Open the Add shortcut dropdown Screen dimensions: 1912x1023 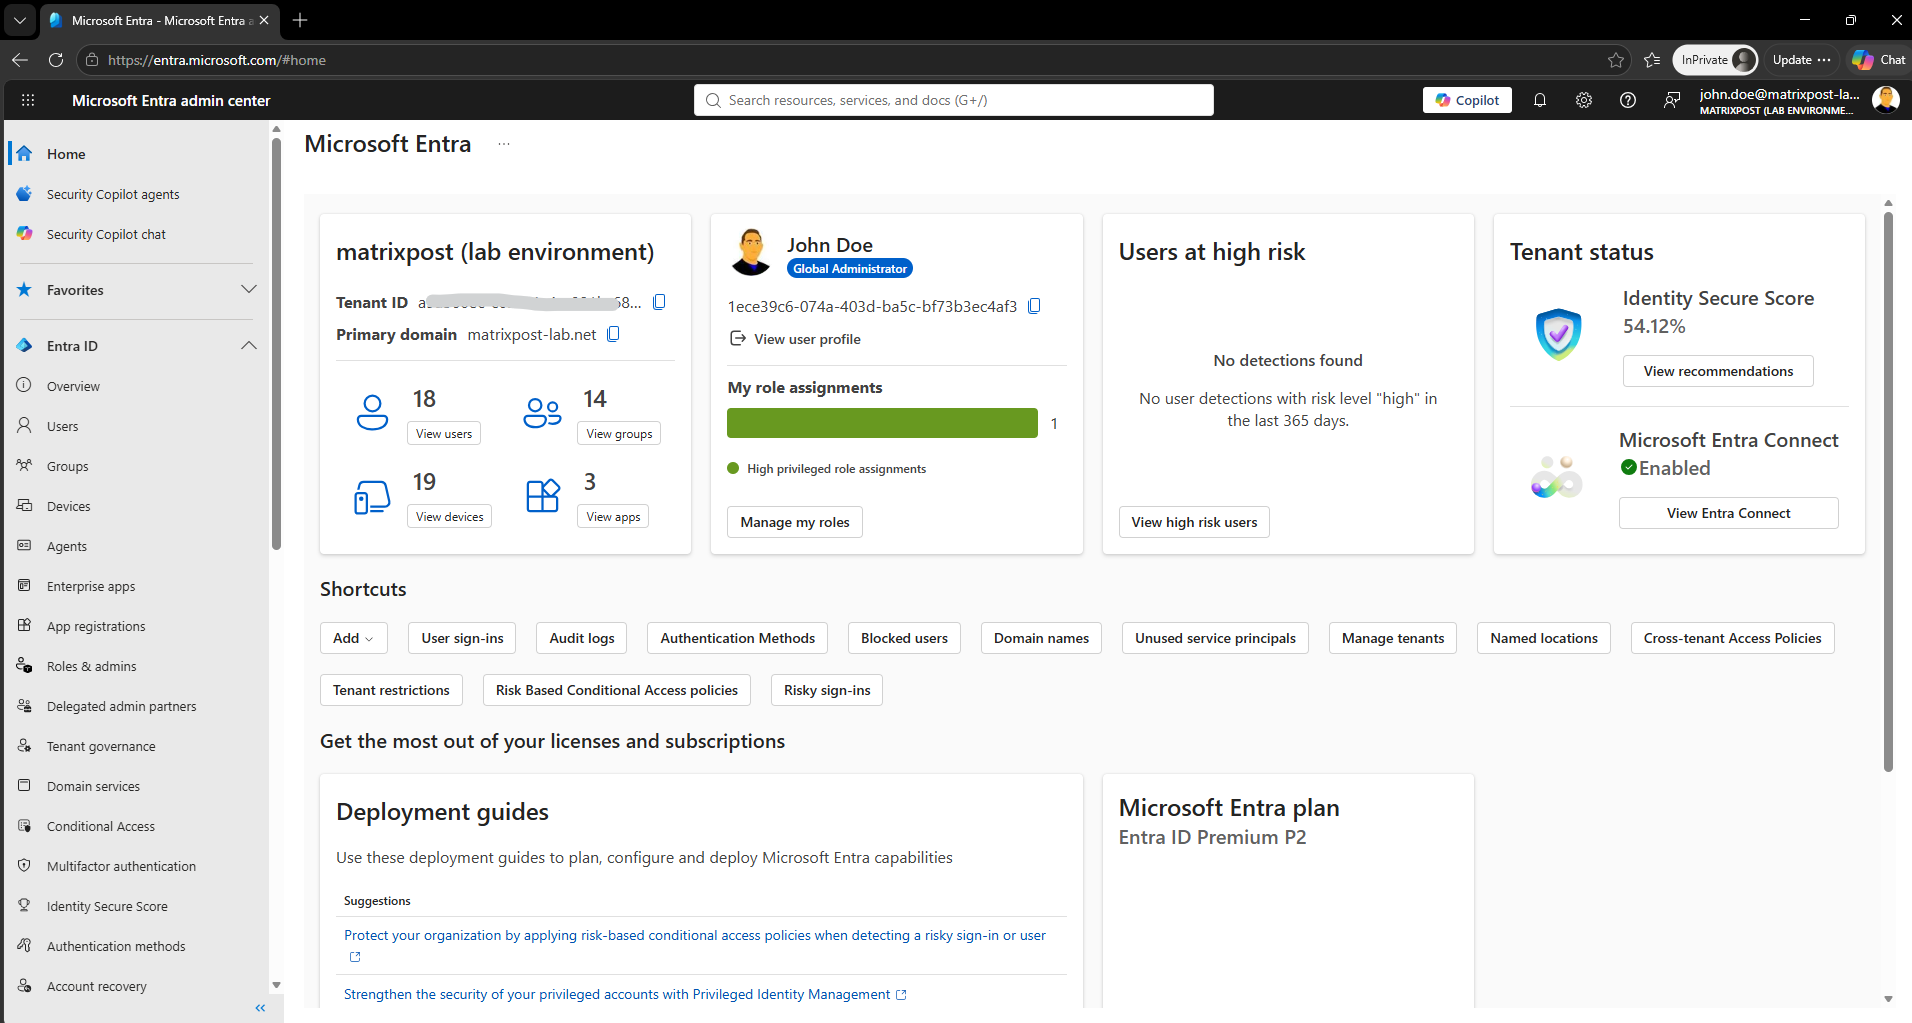[x=353, y=638]
